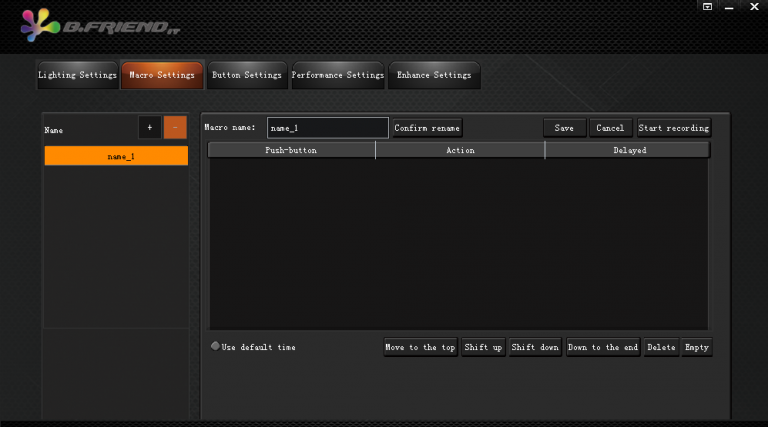Go to Performance Settings tab
The image size is (768, 427).
coord(338,75)
